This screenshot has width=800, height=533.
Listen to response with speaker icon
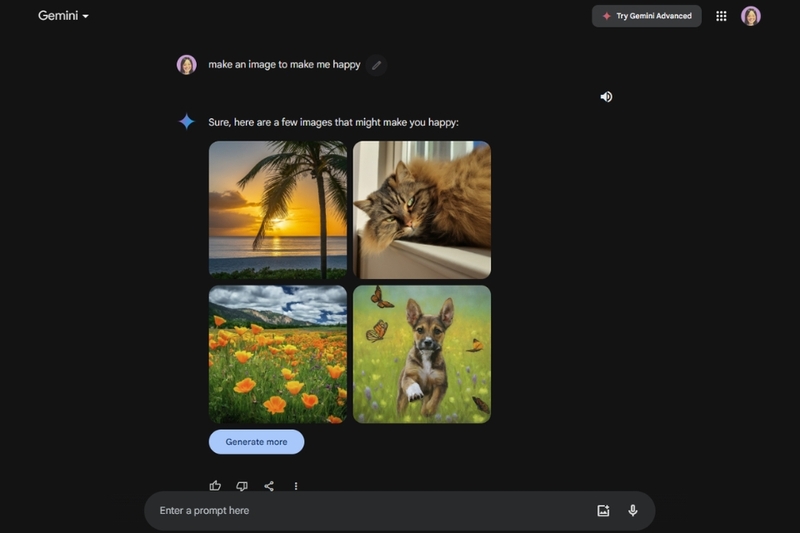pos(606,97)
